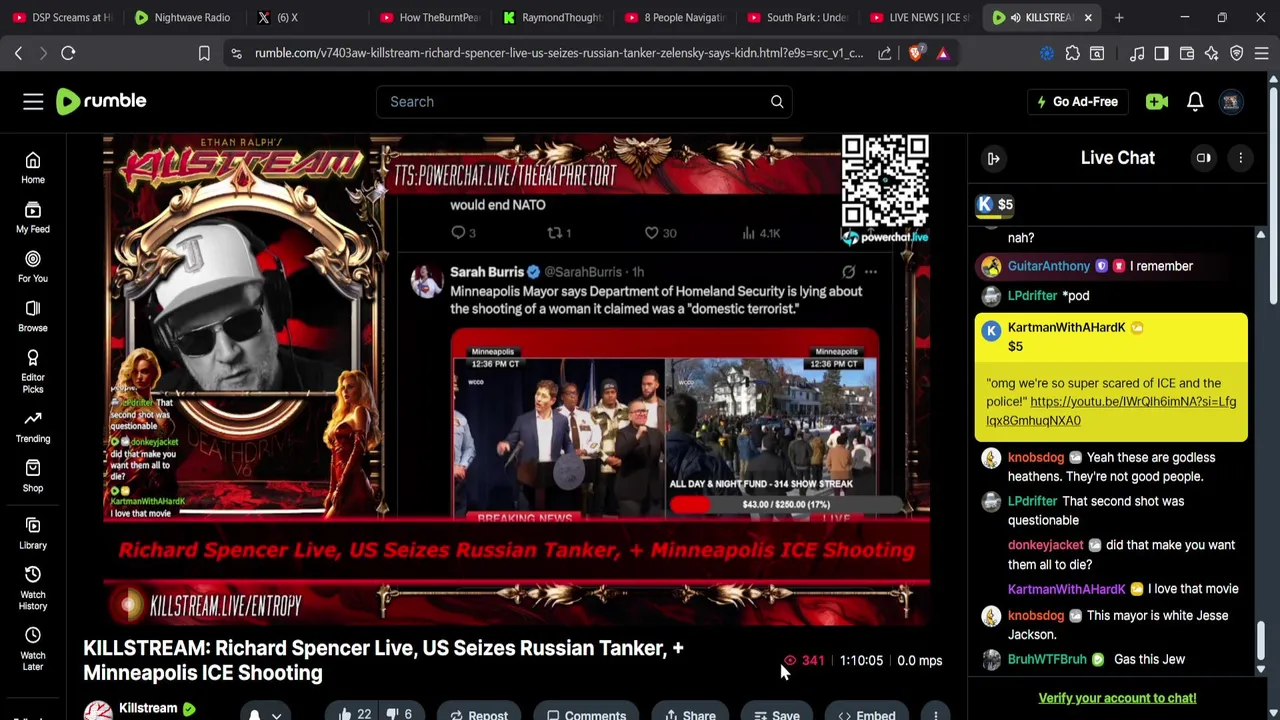Toggle Live Chat pop-out view
The image size is (1280, 720).
coord(1203,158)
